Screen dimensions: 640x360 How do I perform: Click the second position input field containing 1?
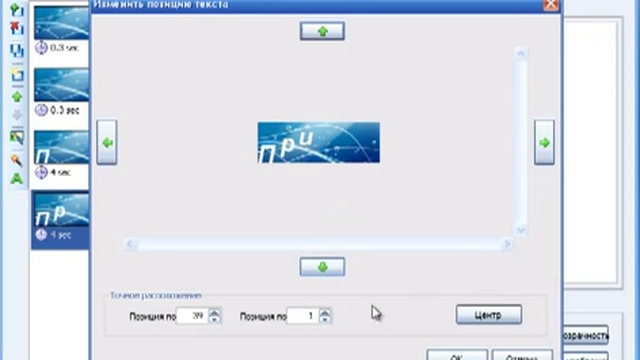[303, 316]
